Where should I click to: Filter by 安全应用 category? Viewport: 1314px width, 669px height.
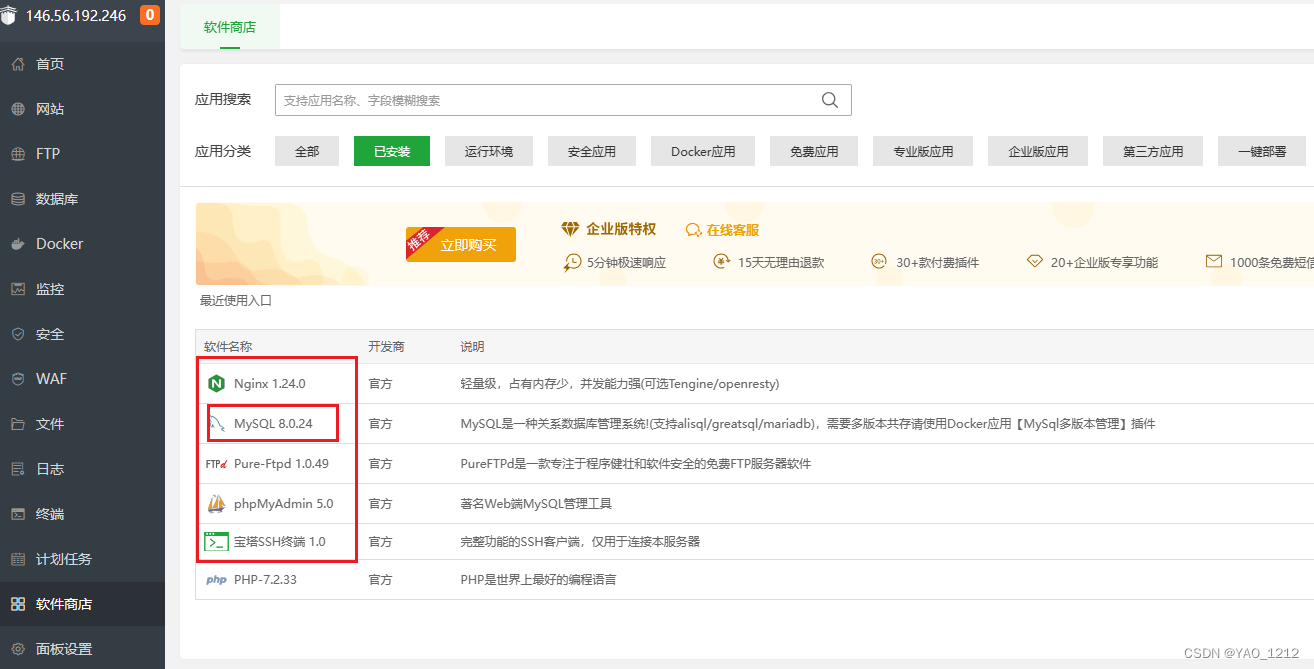[592, 152]
